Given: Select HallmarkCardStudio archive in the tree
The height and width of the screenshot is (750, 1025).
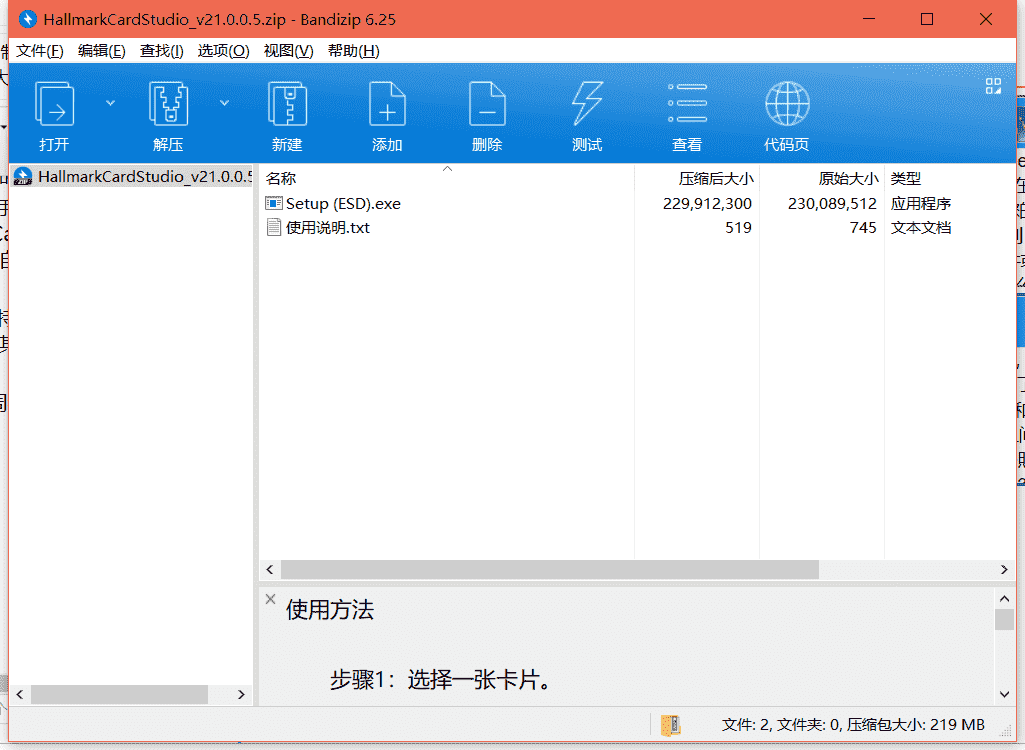Looking at the screenshot, I should pyautogui.click(x=132, y=177).
